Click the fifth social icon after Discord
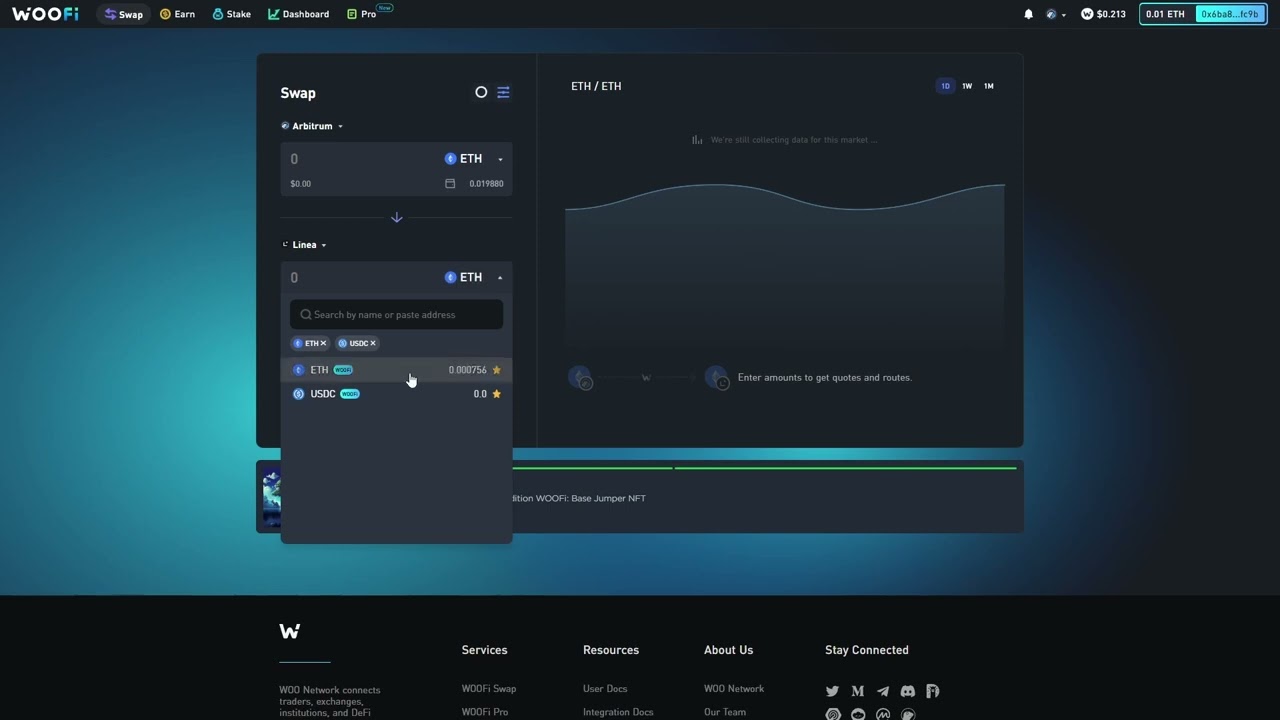The image size is (1280, 720). click(932, 691)
